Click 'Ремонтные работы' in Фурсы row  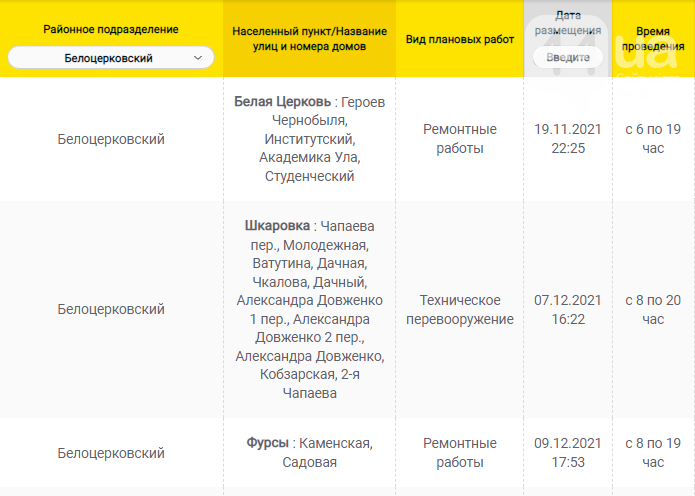pyautogui.click(x=460, y=453)
